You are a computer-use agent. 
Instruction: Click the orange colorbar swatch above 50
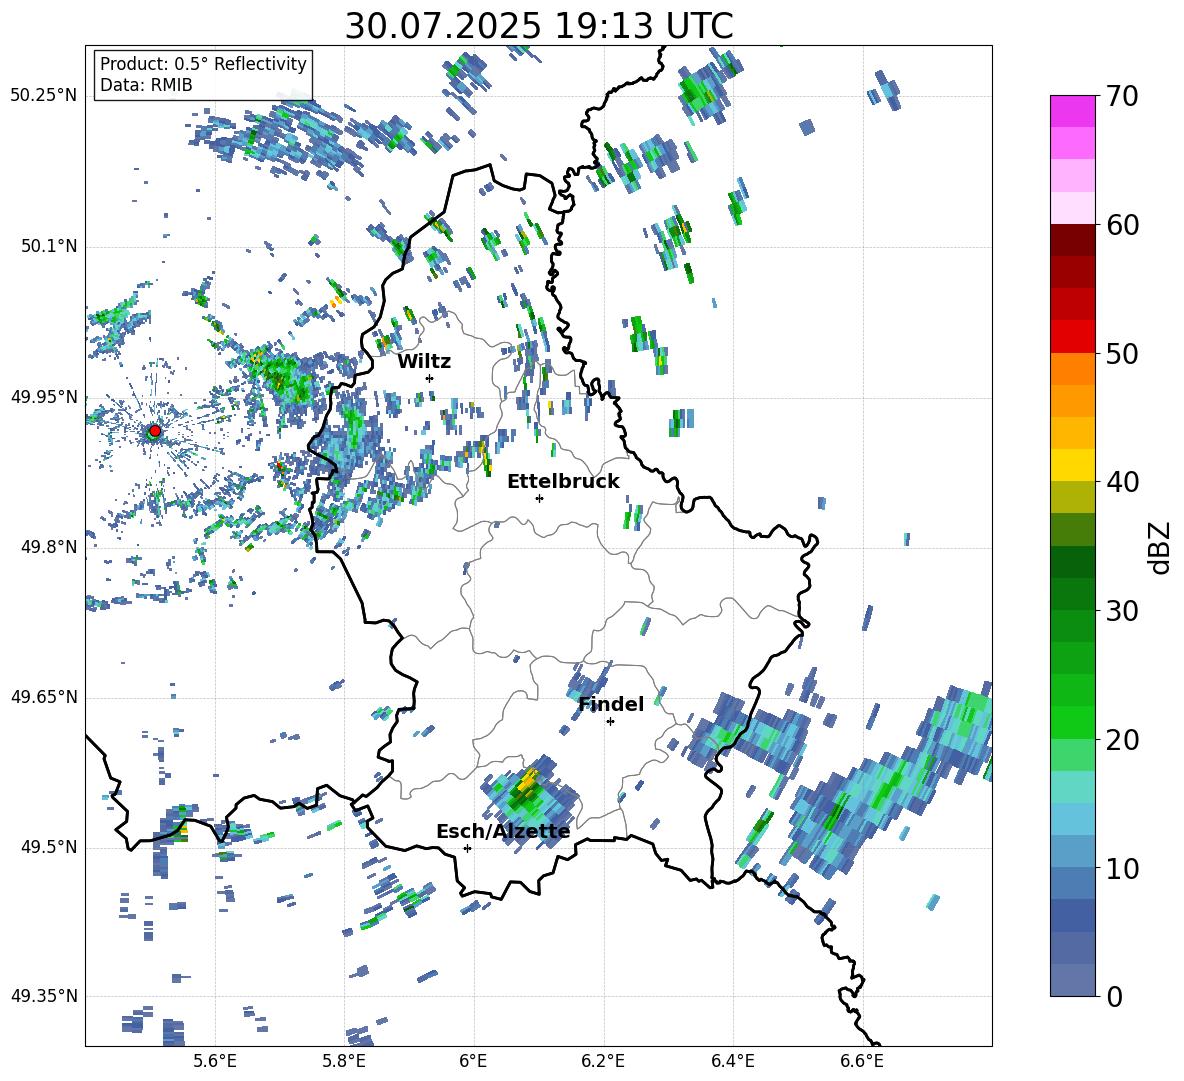pos(1072,369)
